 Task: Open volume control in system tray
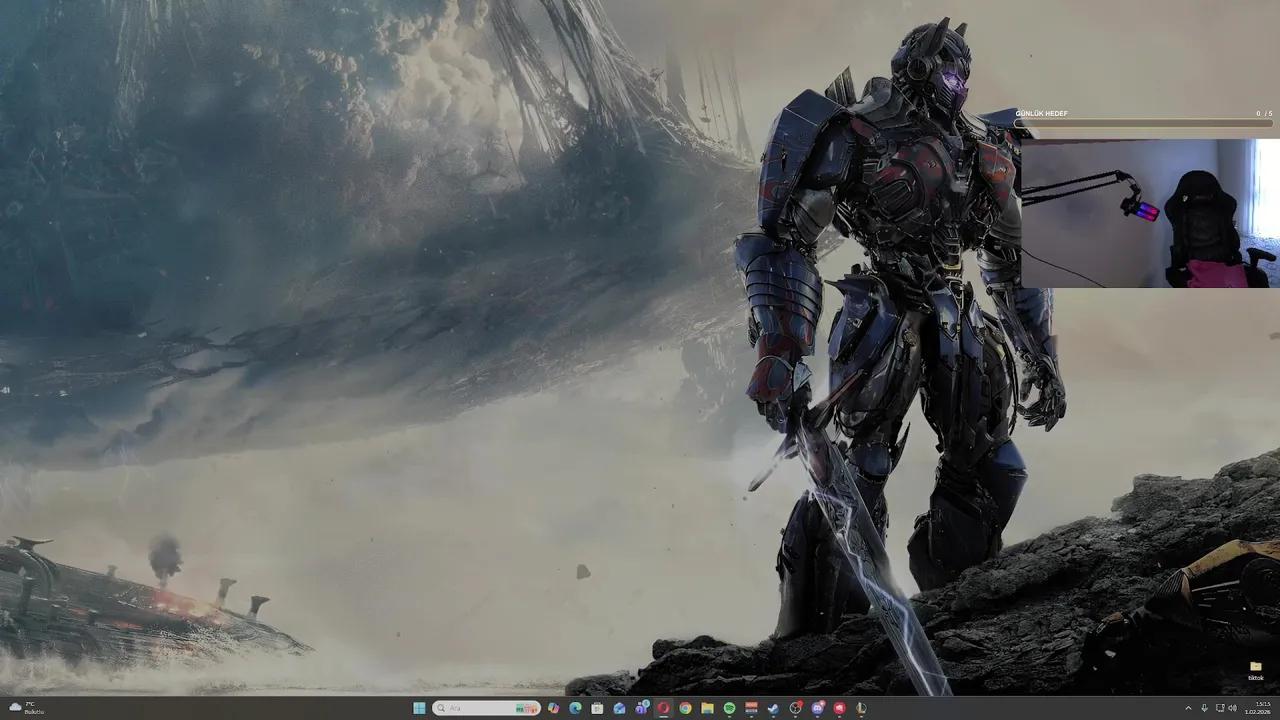(1231, 708)
